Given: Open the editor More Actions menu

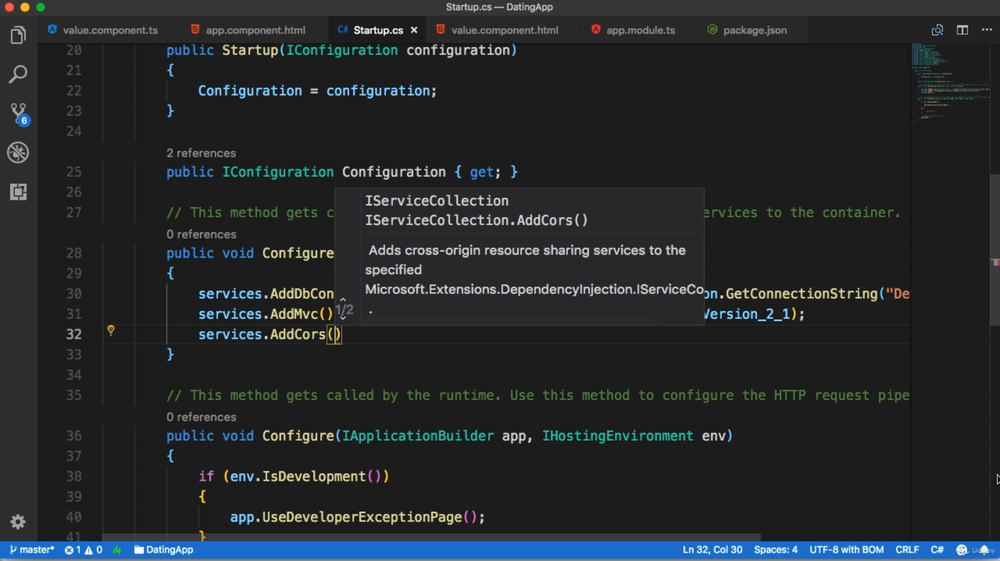Looking at the screenshot, I should pos(987,30).
